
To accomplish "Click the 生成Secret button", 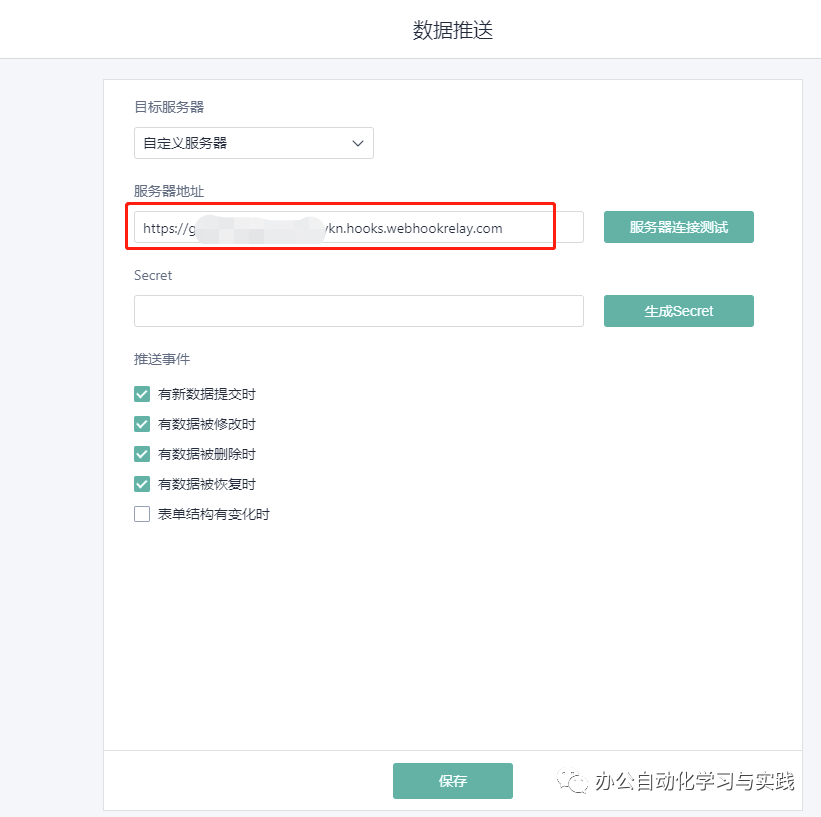I will [x=678, y=311].
